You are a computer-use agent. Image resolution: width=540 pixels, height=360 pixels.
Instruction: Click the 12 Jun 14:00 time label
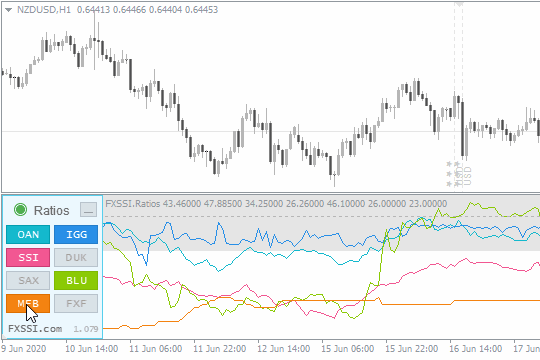tap(284, 349)
